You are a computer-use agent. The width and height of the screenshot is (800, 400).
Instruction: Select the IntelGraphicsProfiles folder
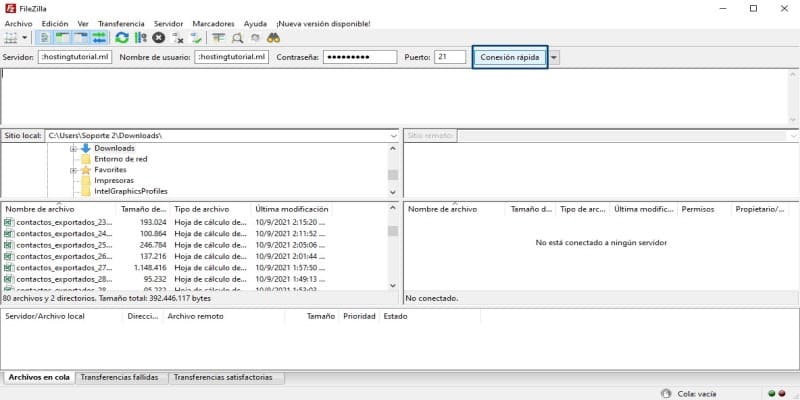pos(131,191)
